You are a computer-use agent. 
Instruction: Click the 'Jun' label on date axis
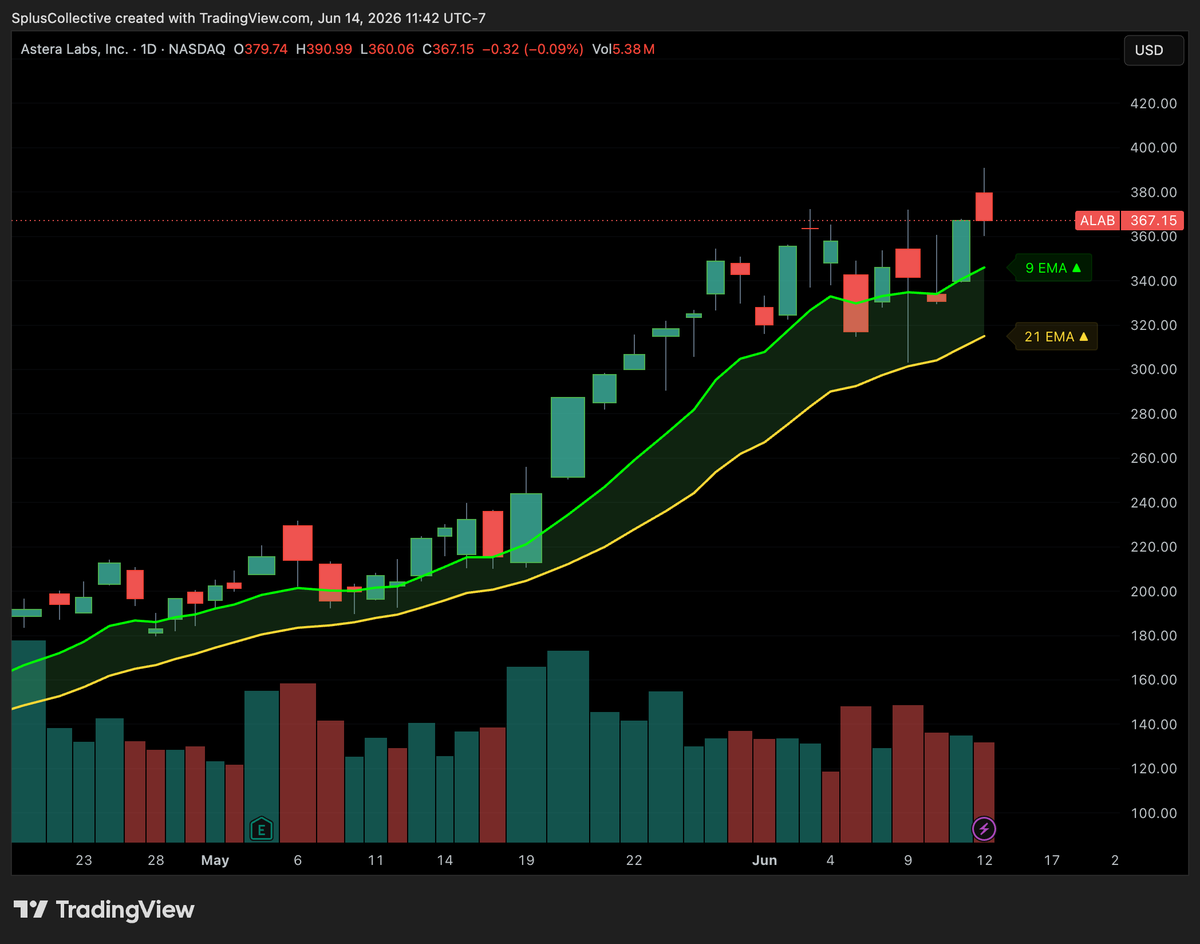point(764,860)
